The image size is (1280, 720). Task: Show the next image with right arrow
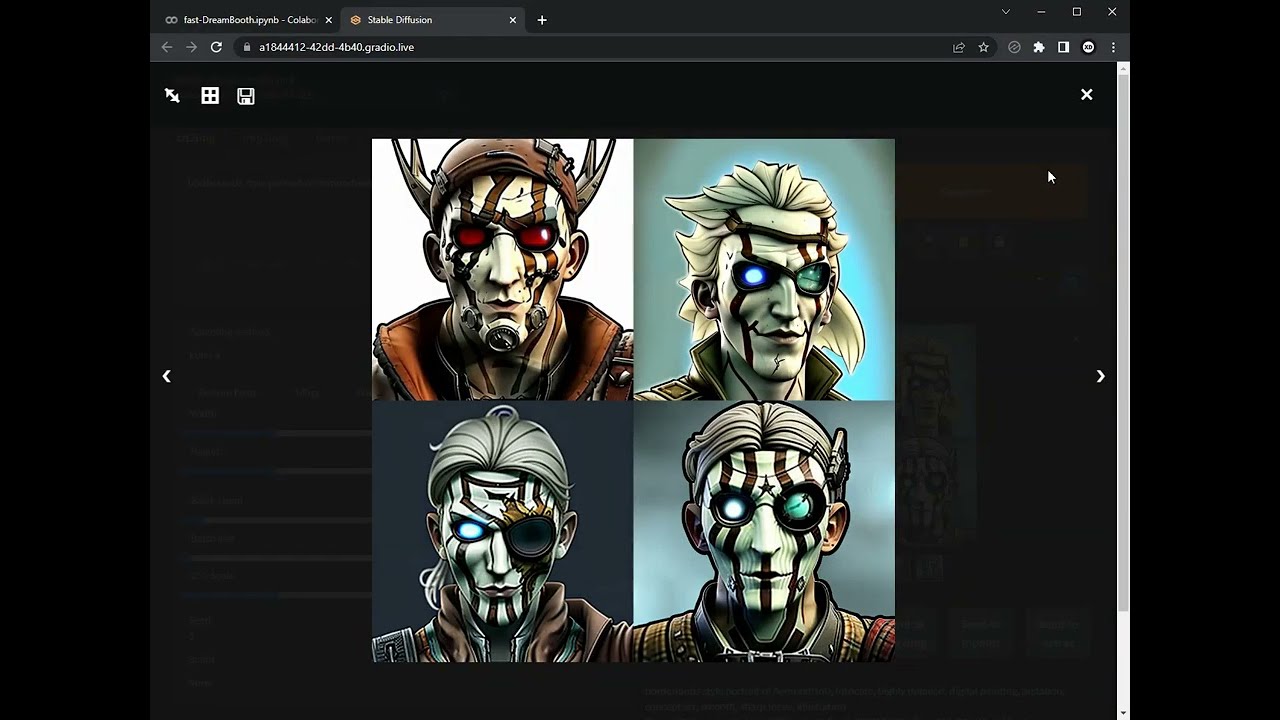[1100, 376]
